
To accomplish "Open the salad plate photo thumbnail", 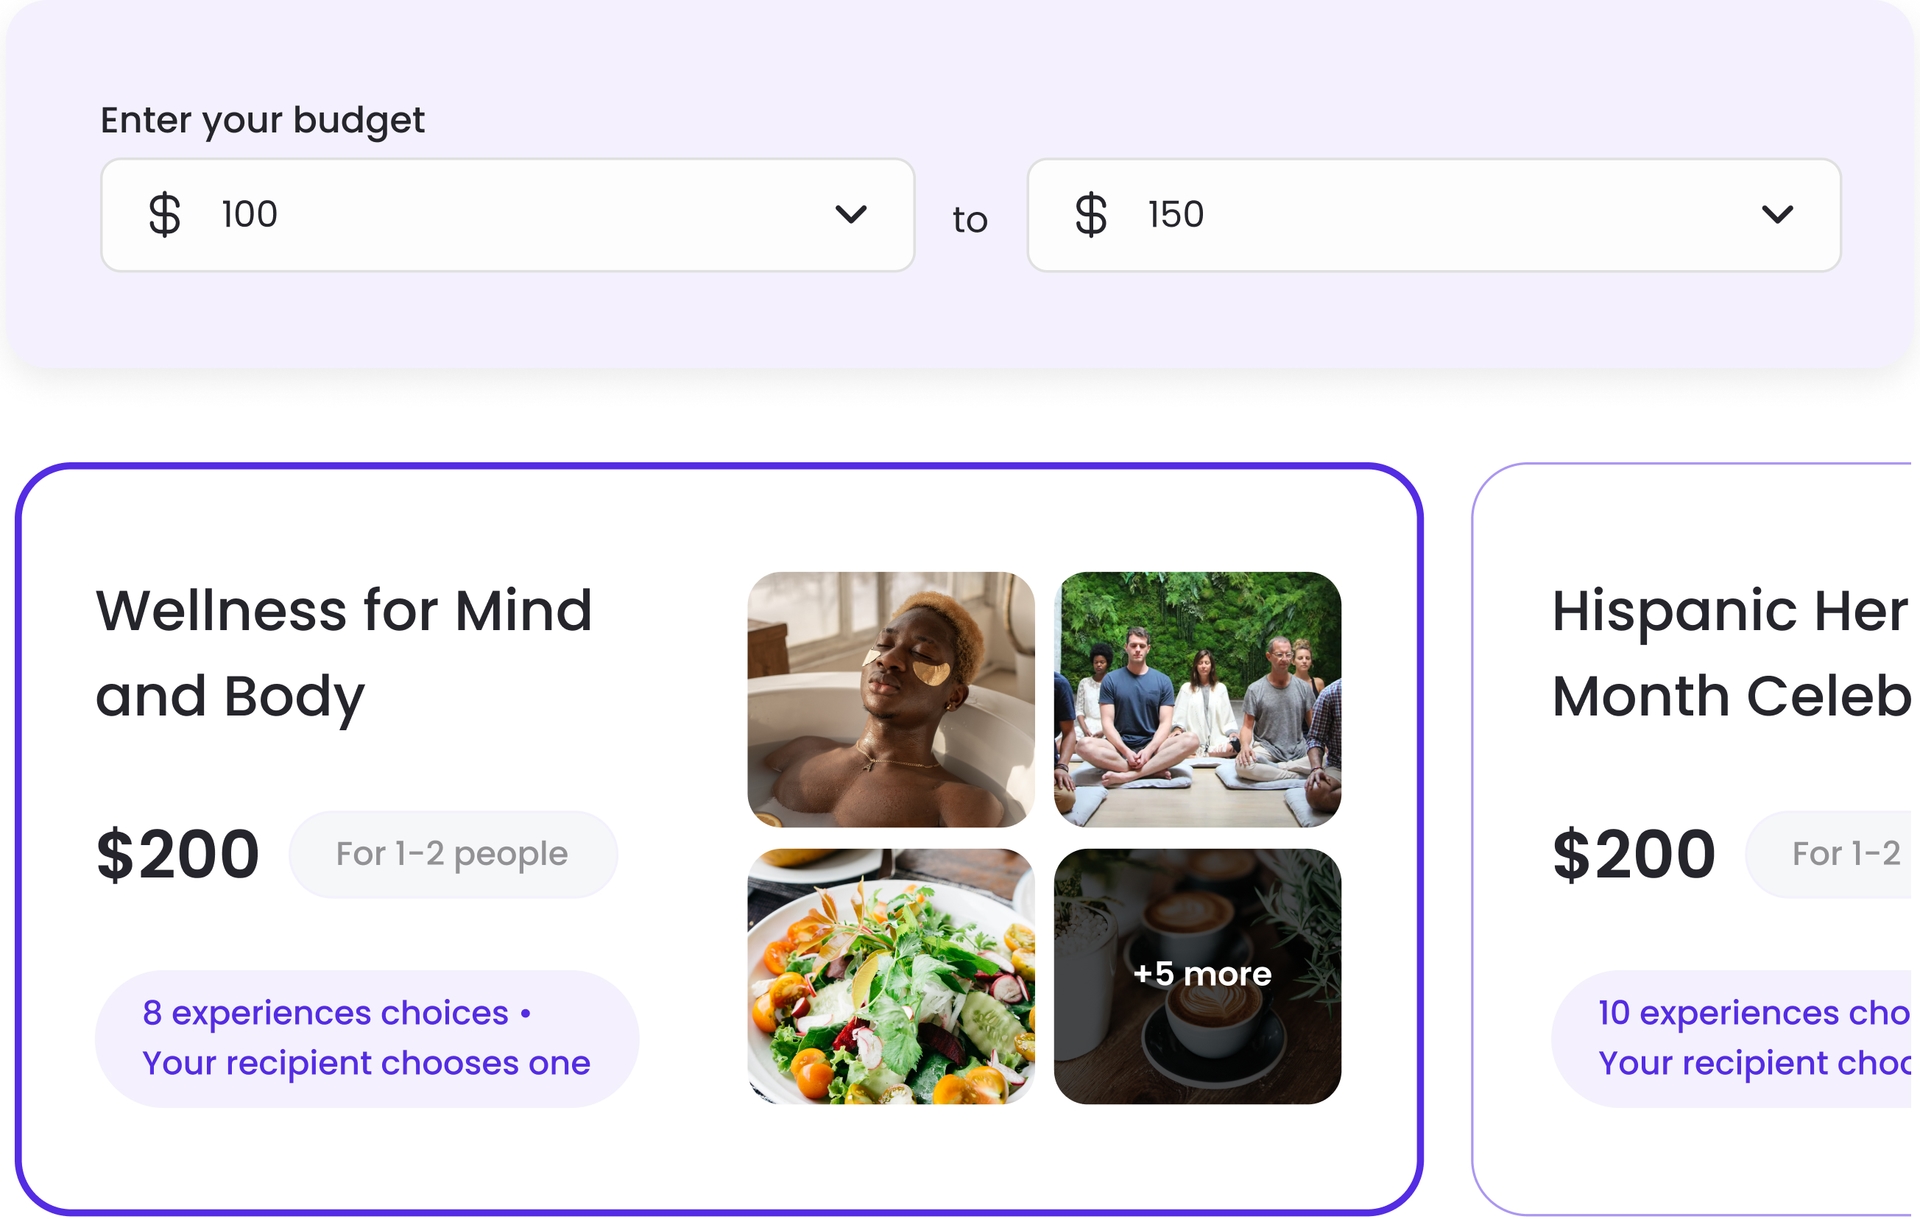I will (890, 976).
